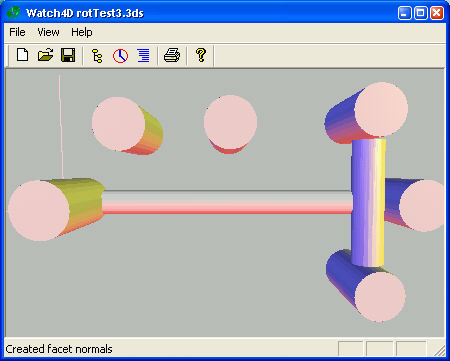Open the File menu
The width and height of the screenshot is (450, 361).
click(17, 32)
